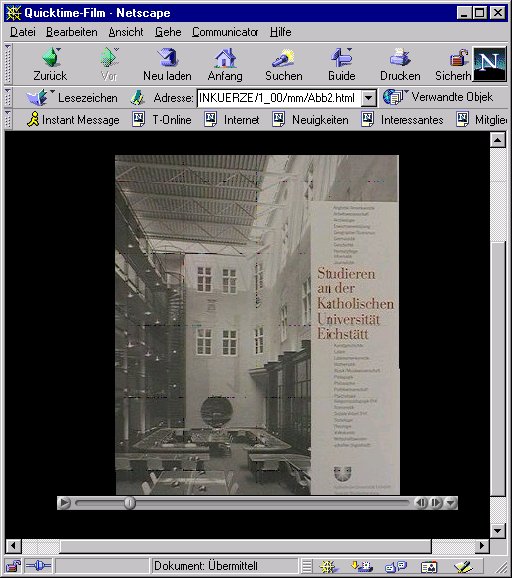Open Address Book from component bar
Image resolution: width=512 pixels, height=578 pixels.
pos(429,566)
